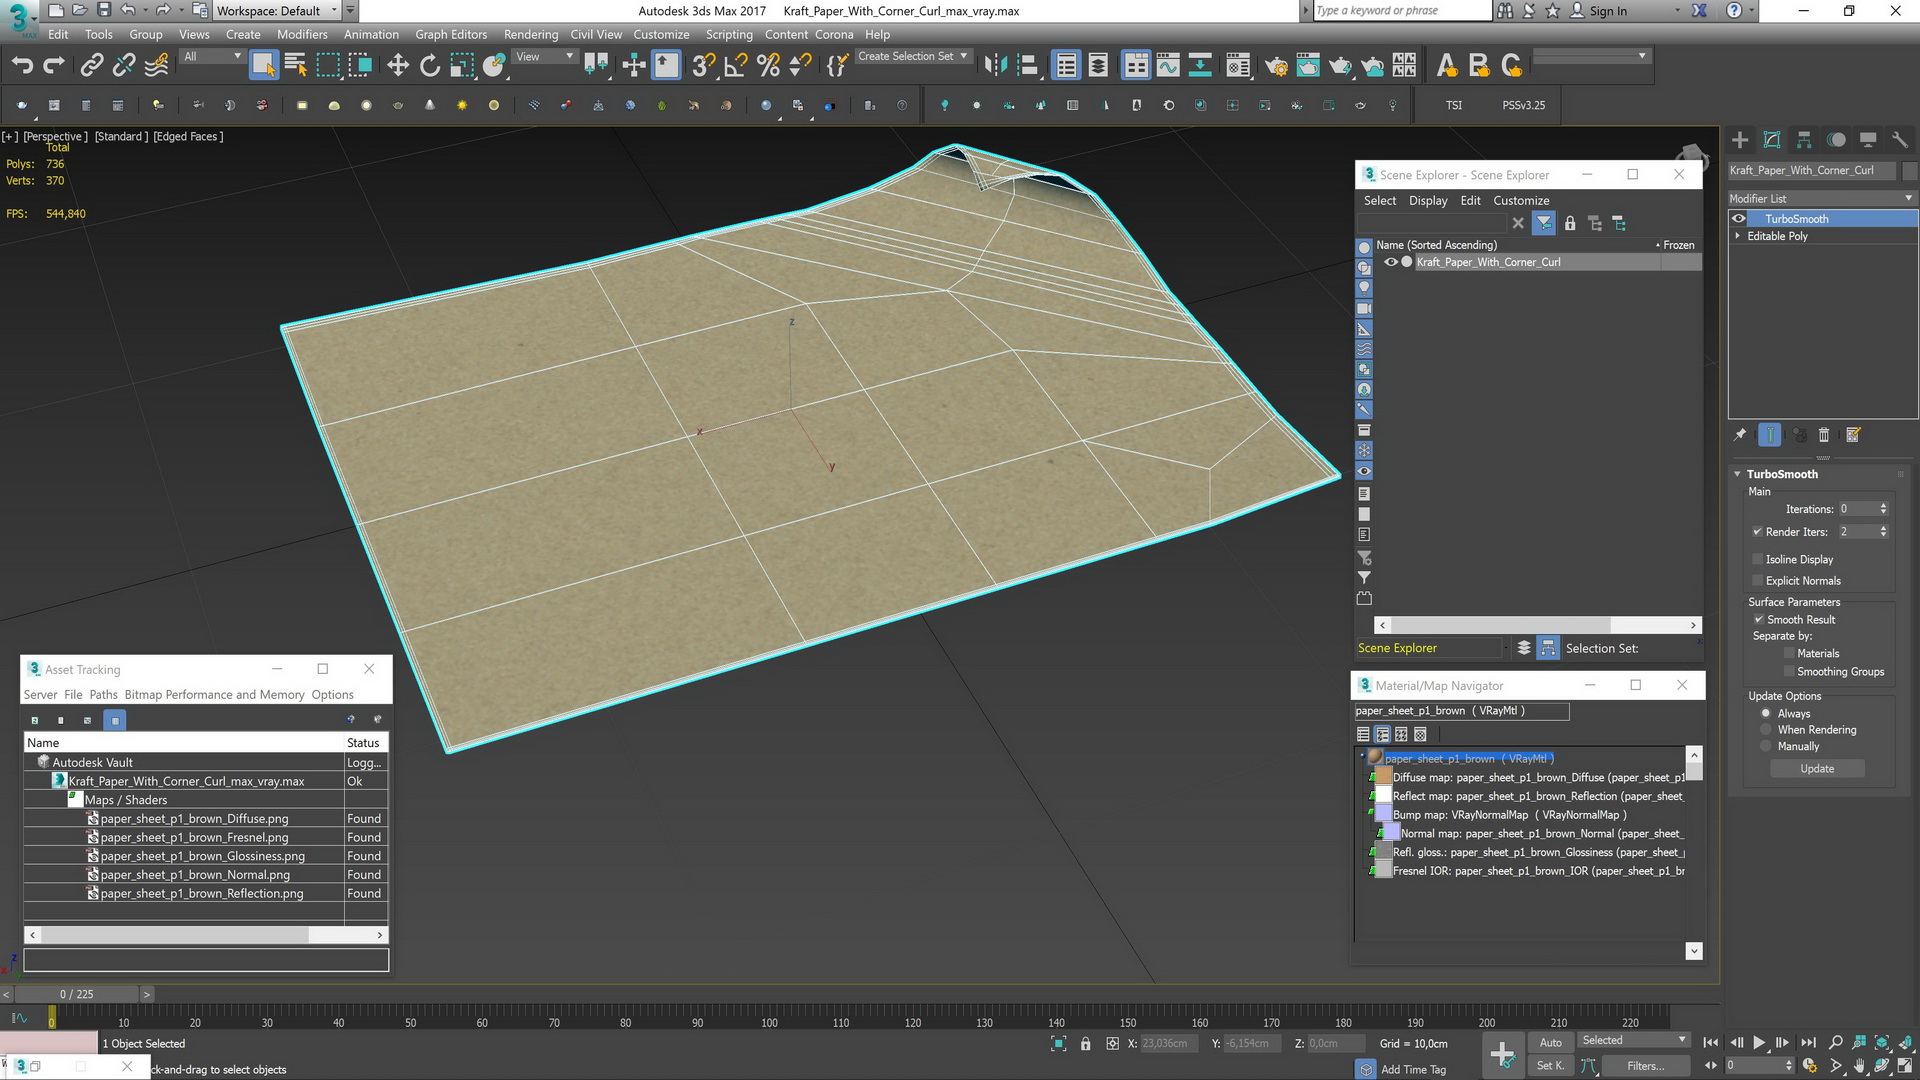The image size is (1920, 1080).
Task: Select the When Rendering radio option
Action: coord(1766,730)
